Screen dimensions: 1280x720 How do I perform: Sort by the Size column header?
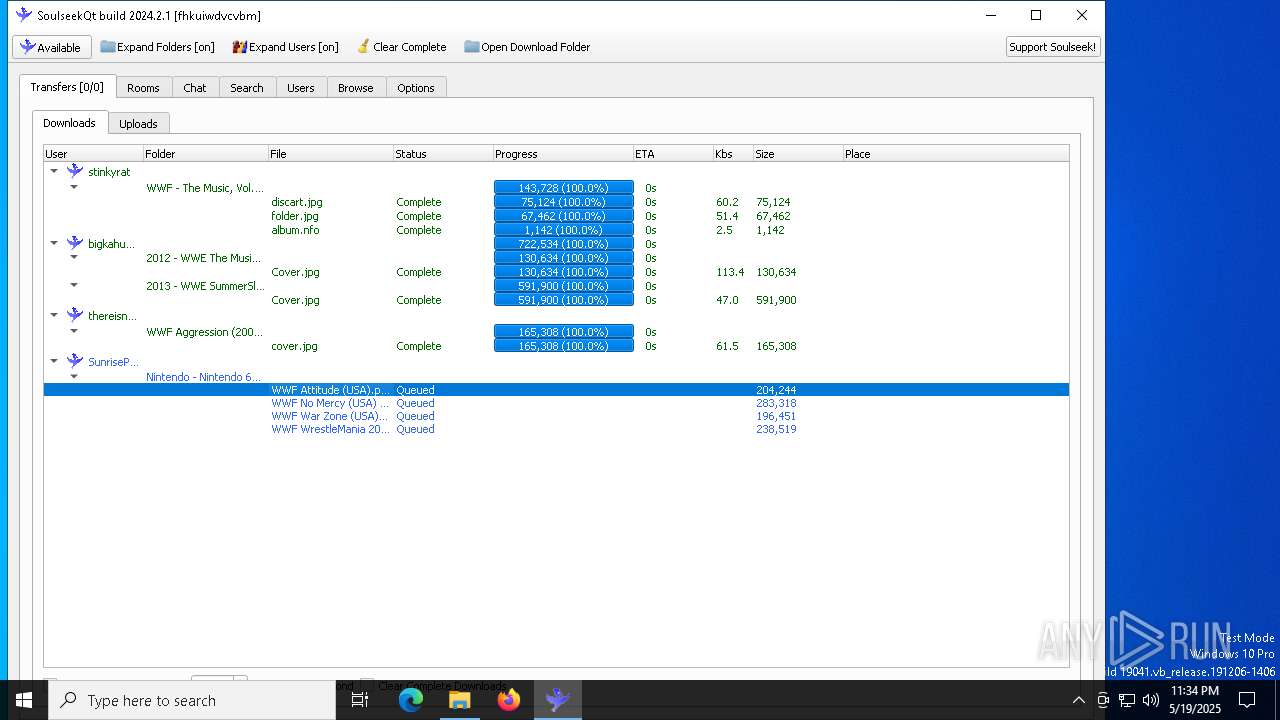click(x=798, y=154)
